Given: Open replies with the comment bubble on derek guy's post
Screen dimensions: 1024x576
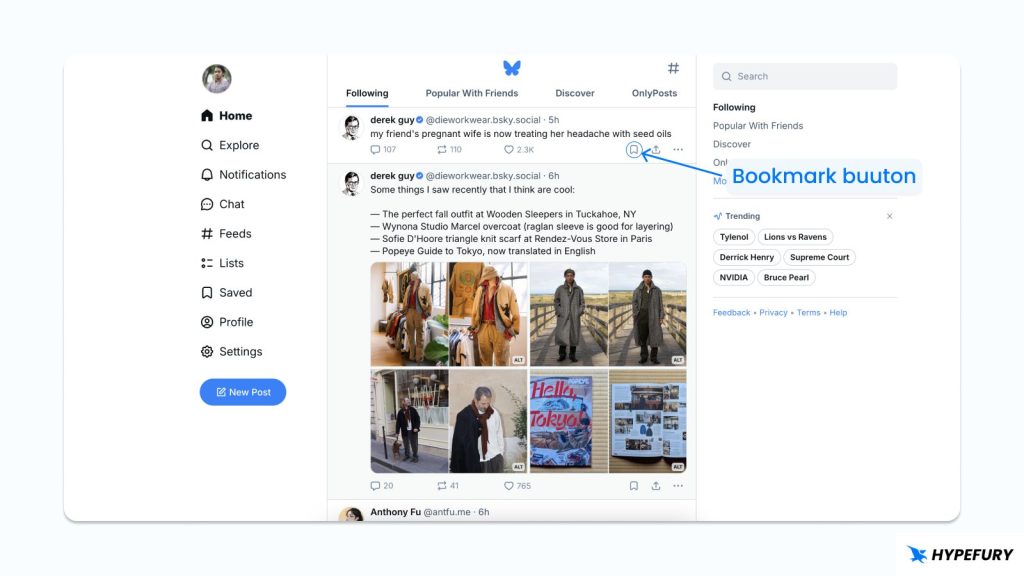Looking at the screenshot, I should coord(375,149).
